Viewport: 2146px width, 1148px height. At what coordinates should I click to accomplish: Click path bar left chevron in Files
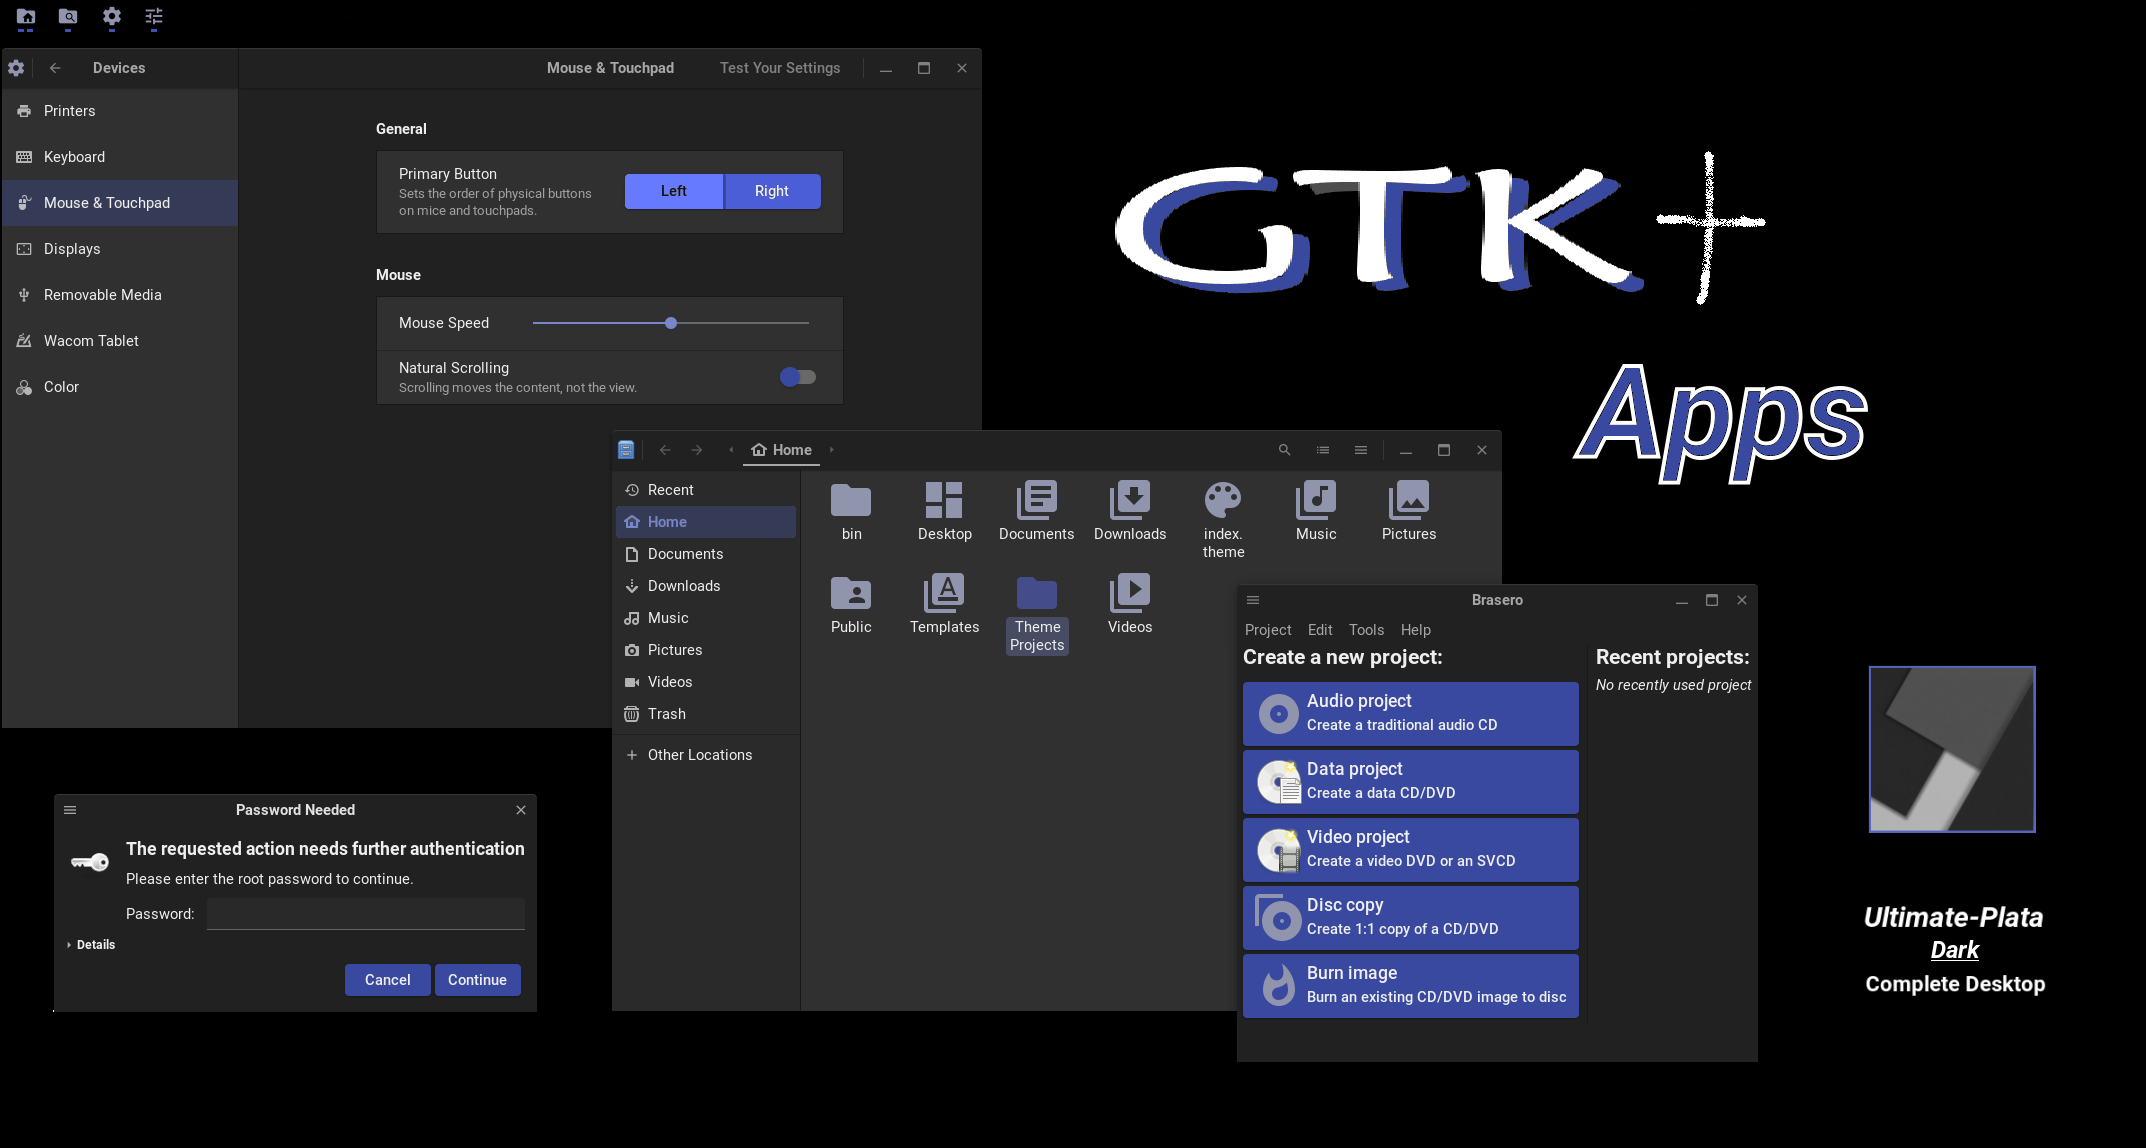731,450
